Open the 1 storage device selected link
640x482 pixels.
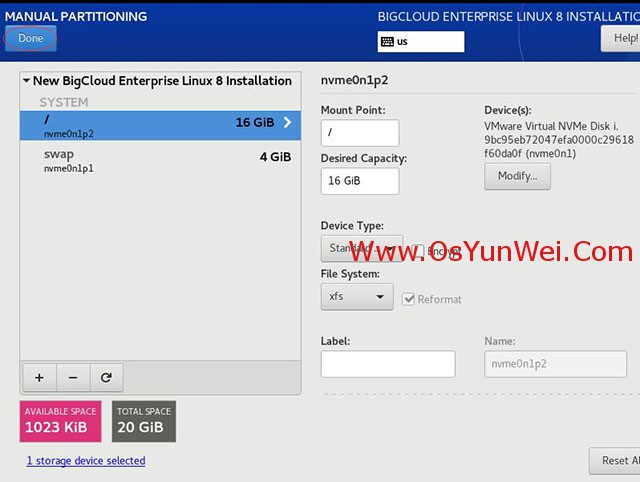click(x=86, y=461)
